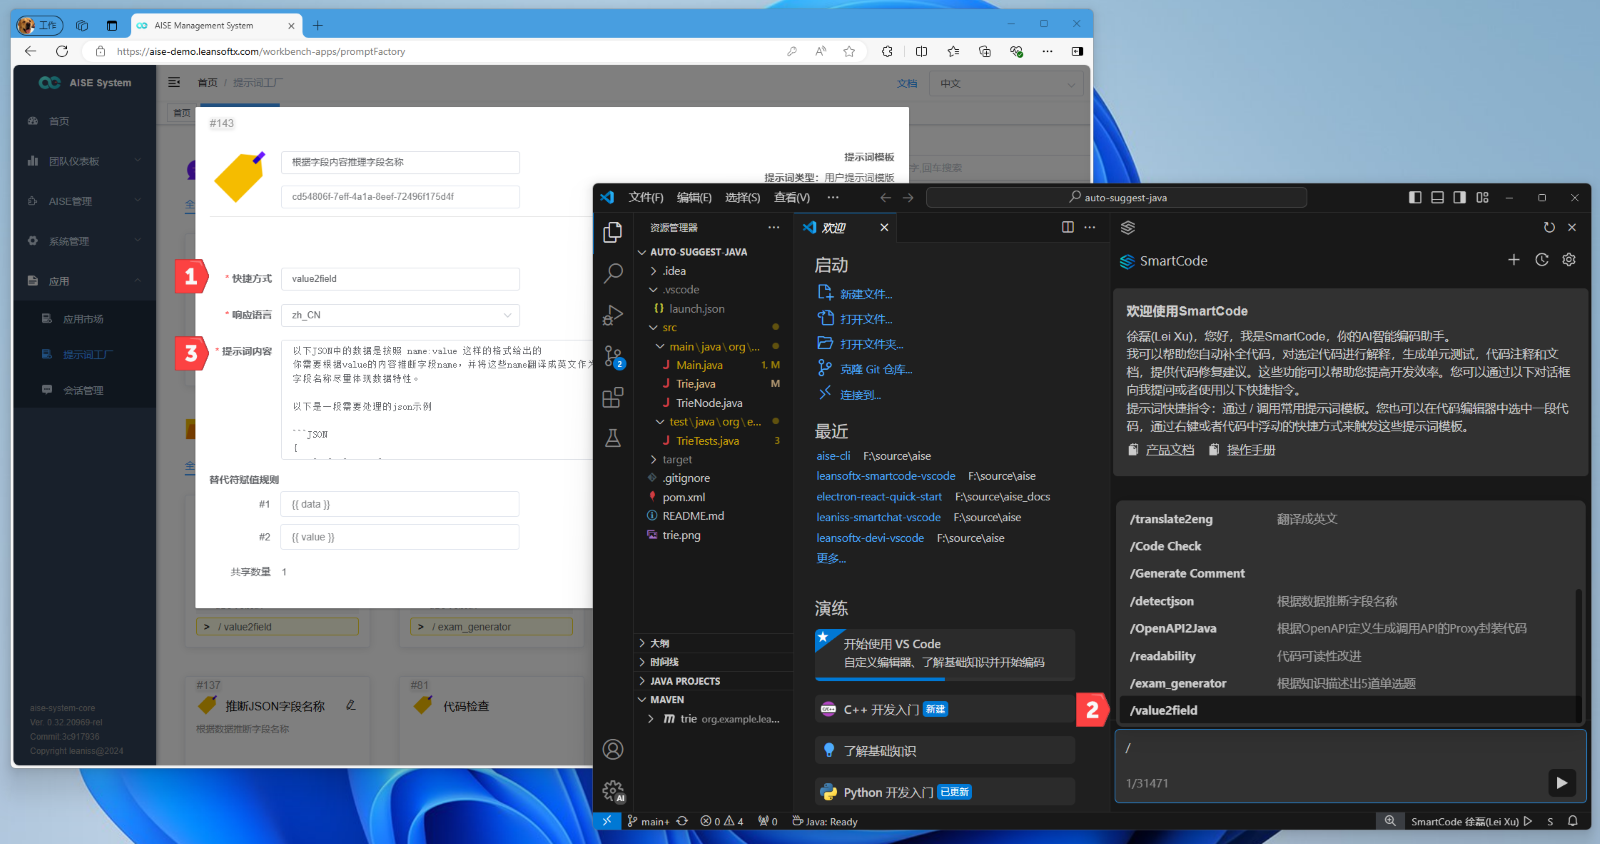Screen dimensions: 1600x844
Task: Toggle the primary side bar layout icon
Action: (1415, 198)
